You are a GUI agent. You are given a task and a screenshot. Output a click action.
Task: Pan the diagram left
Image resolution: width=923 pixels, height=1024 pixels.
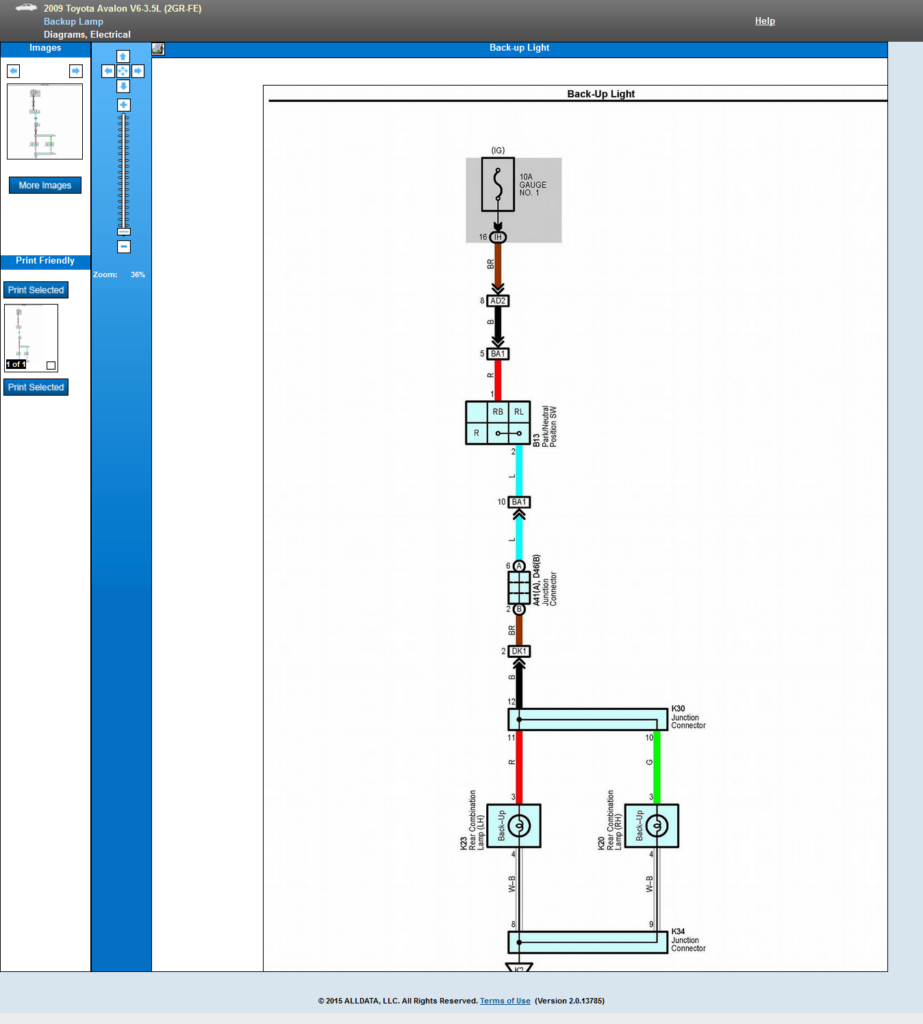tap(108, 71)
